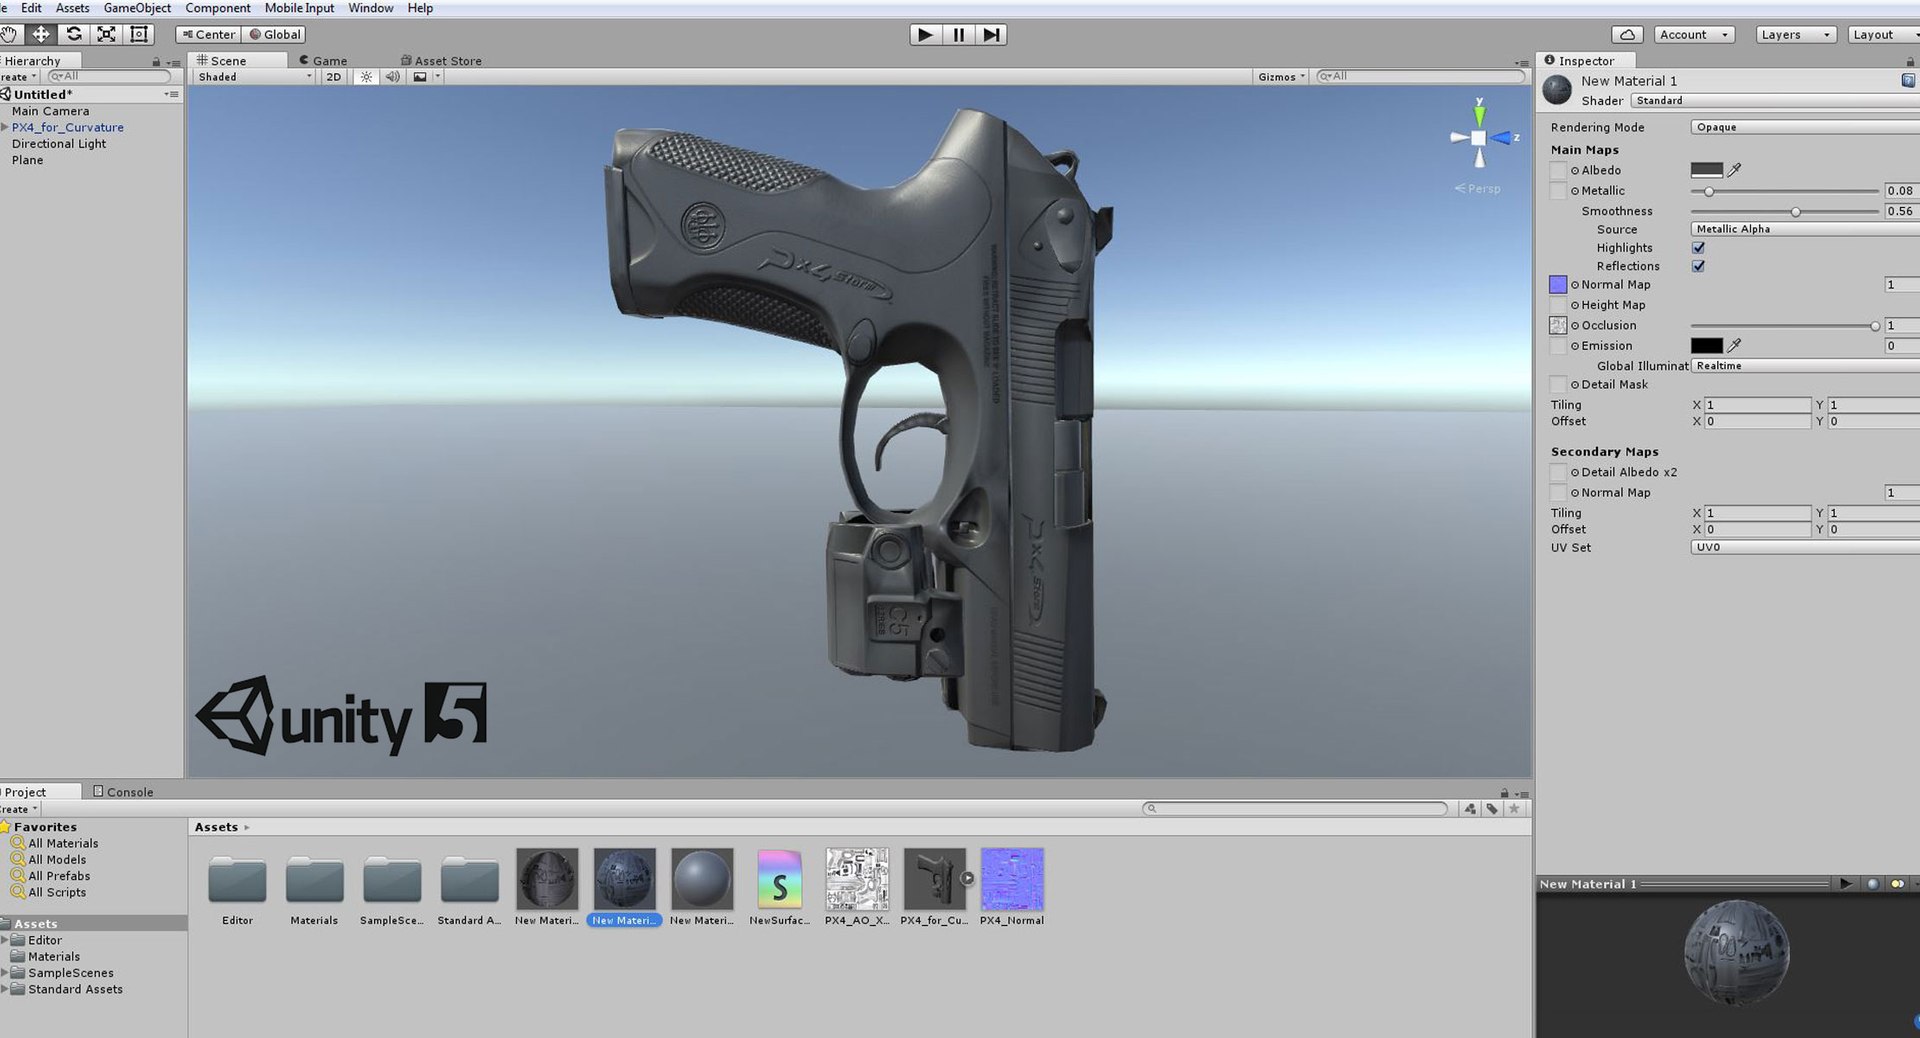Adjust the Metallic slider
The width and height of the screenshot is (1920, 1038).
[x=1785, y=191]
